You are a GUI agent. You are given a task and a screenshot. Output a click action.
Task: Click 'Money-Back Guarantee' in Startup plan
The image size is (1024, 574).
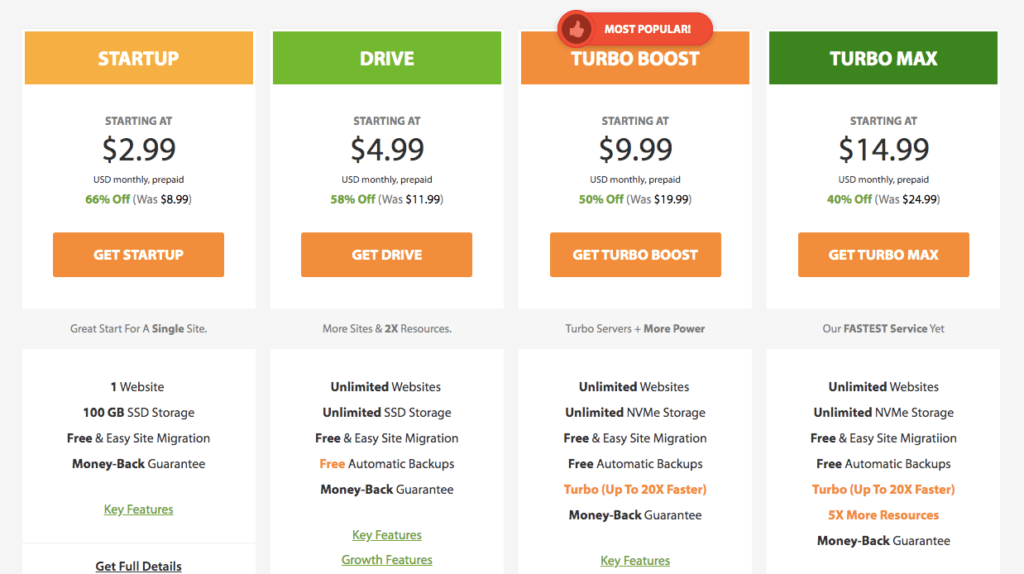(x=138, y=464)
